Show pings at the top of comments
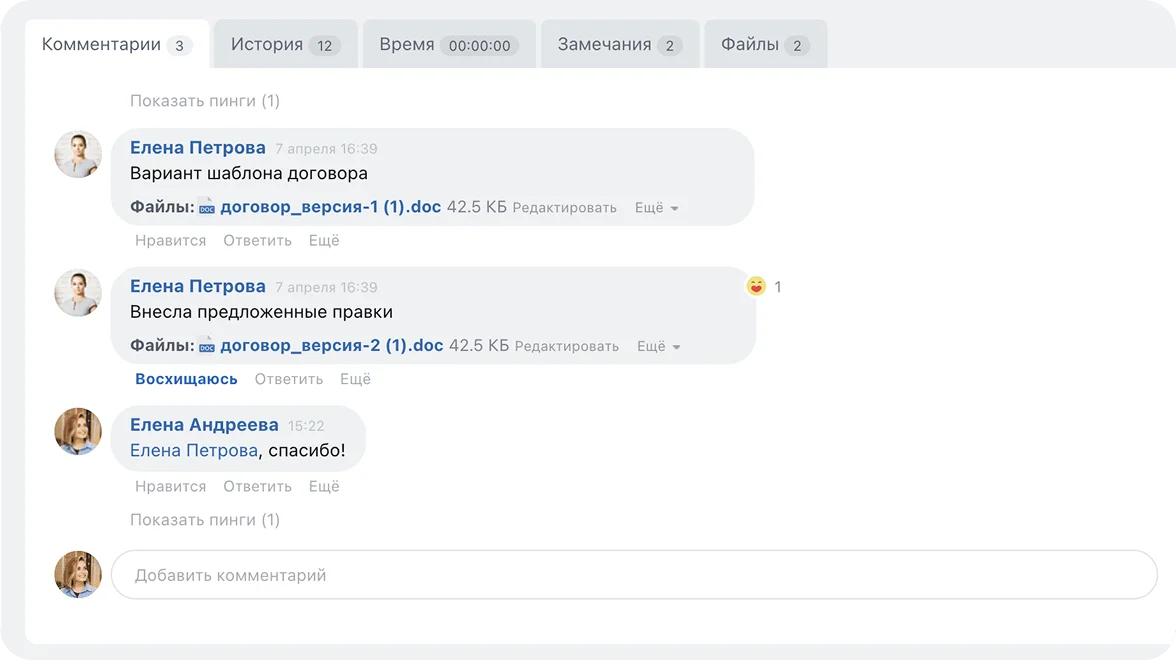 [x=205, y=101]
